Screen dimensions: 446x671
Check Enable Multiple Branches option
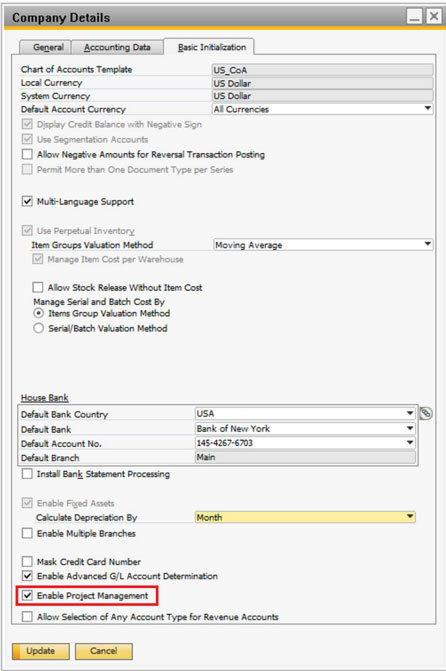[x=27, y=533]
